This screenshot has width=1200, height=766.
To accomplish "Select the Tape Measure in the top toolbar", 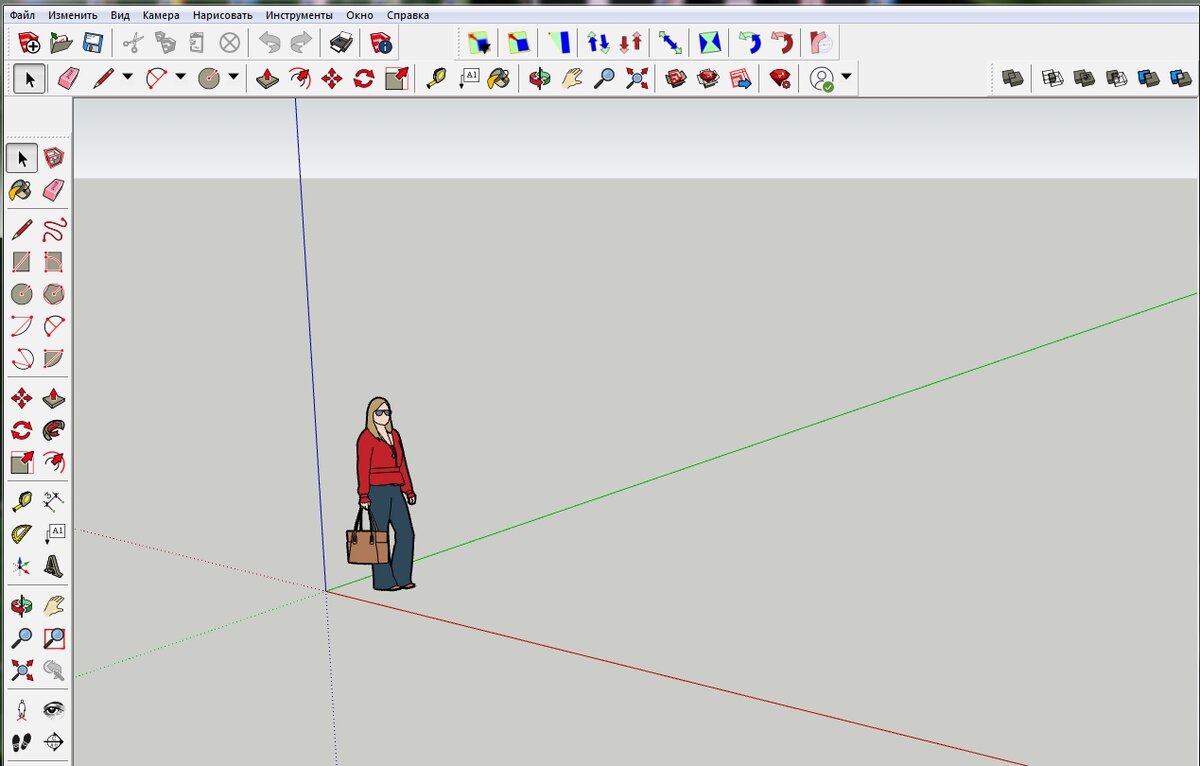I will coord(436,78).
